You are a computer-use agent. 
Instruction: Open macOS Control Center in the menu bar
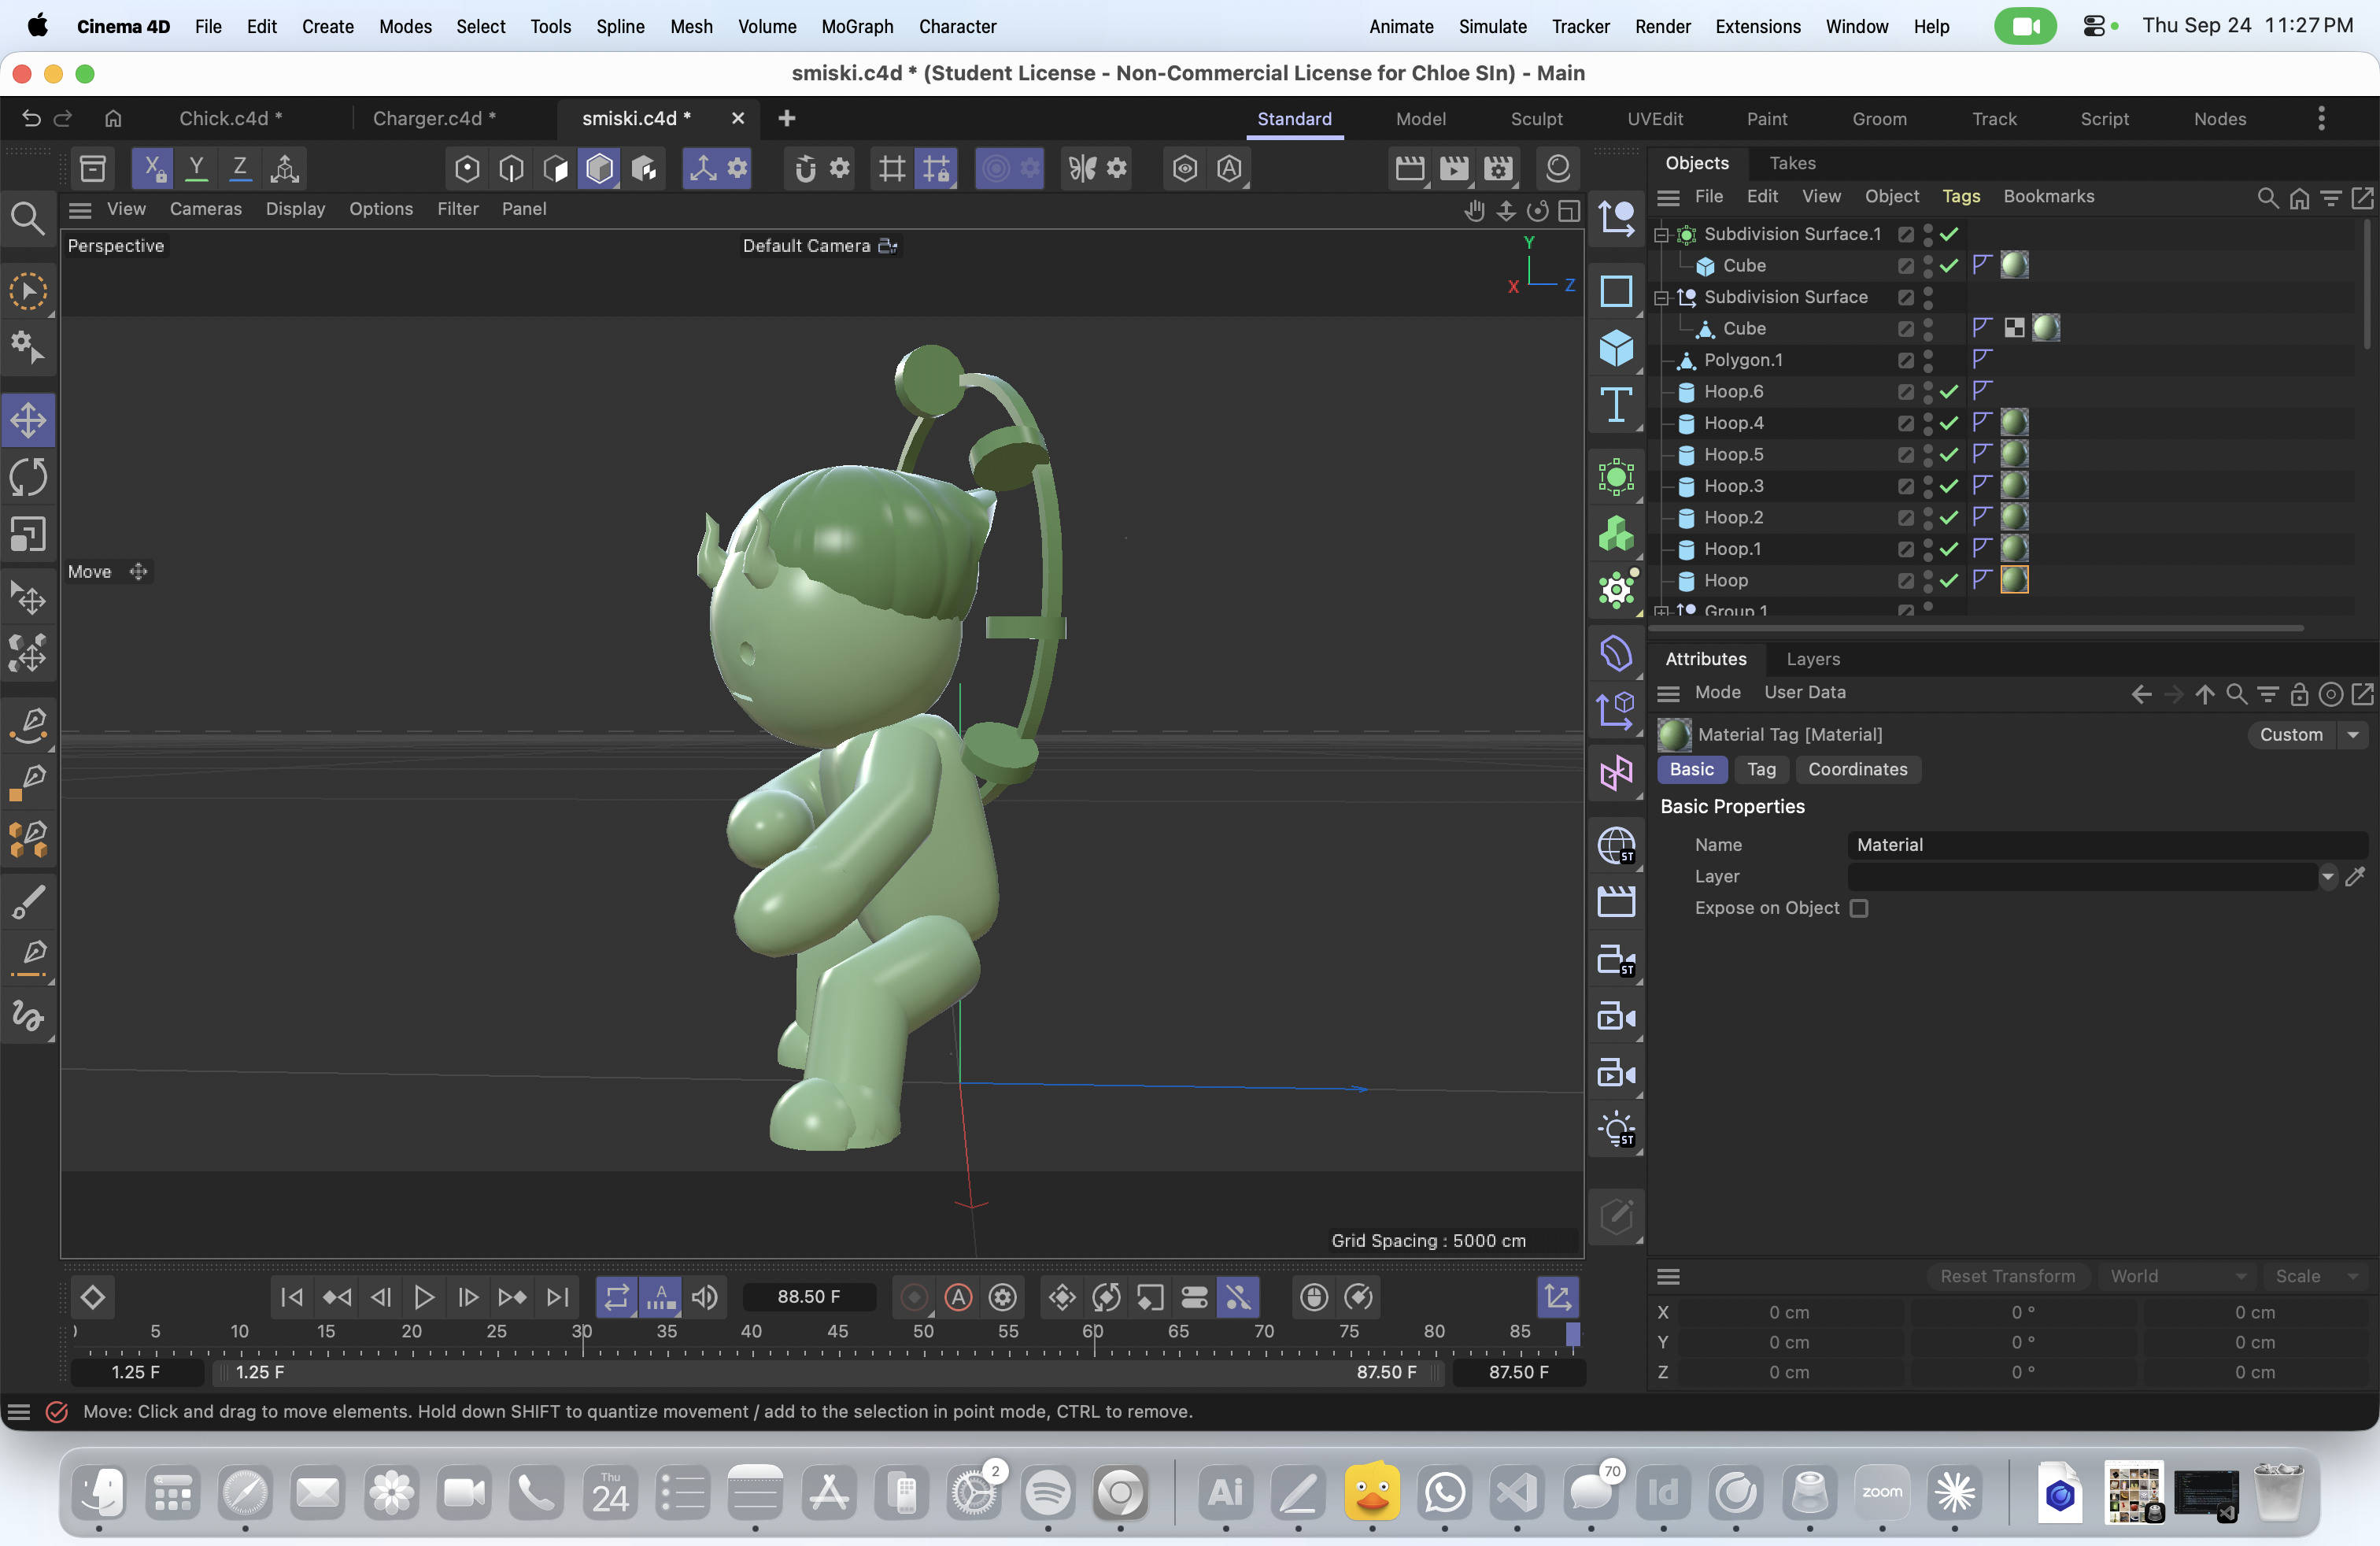[x=2094, y=26]
